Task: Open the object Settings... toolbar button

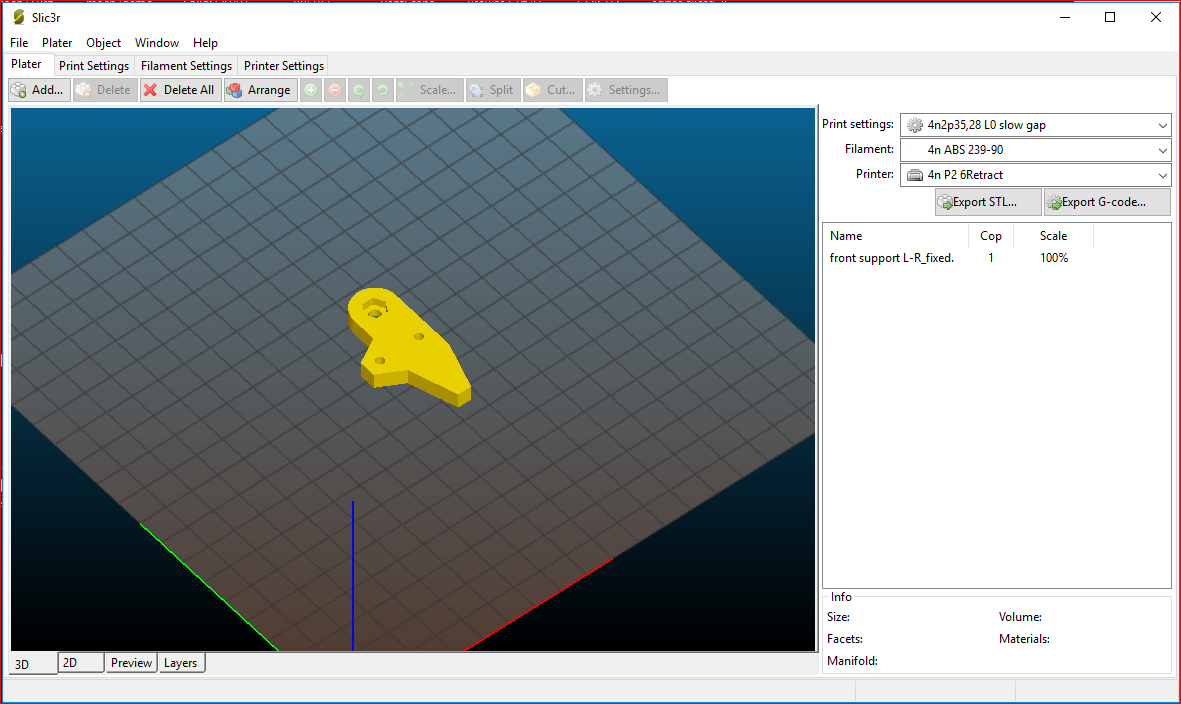Action: point(625,90)
